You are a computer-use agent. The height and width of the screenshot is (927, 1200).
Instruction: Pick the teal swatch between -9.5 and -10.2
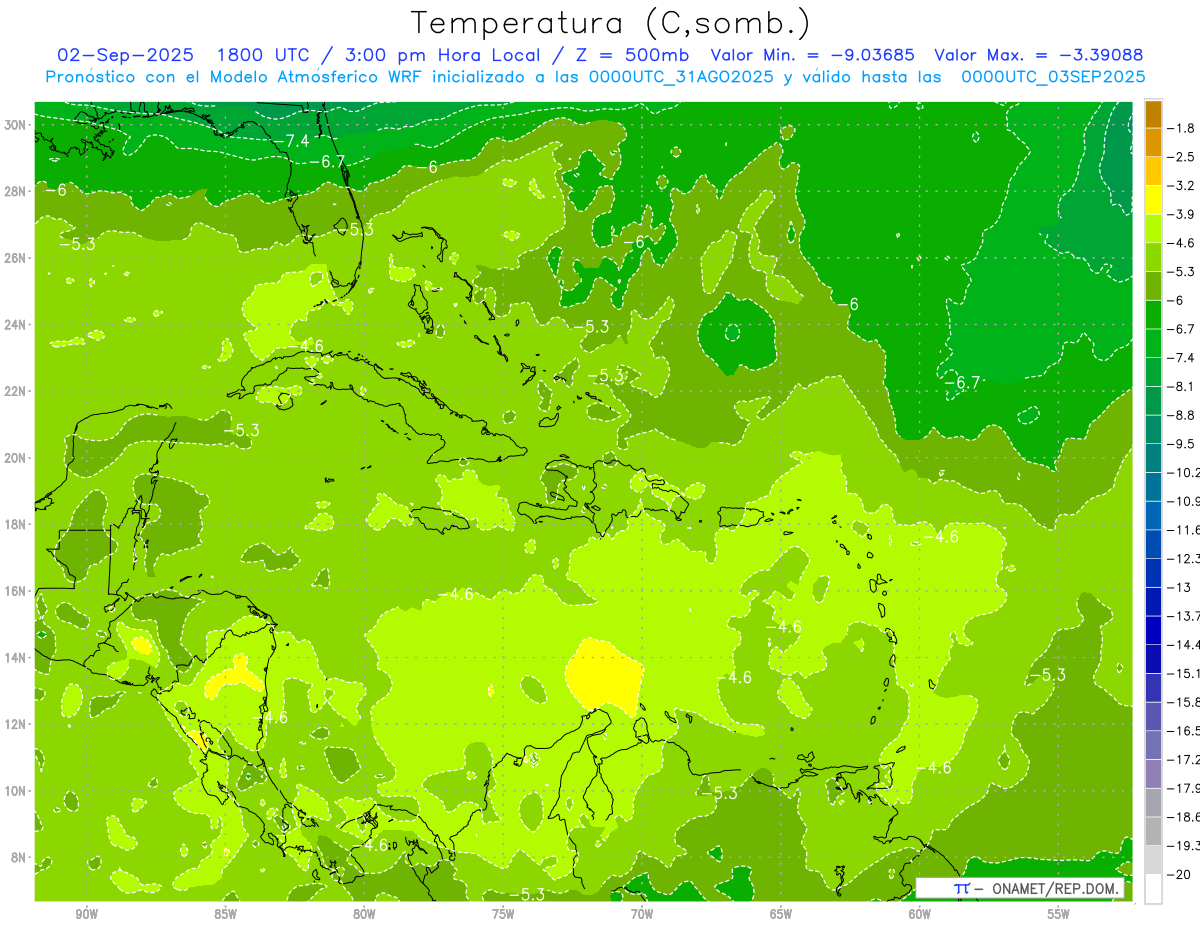(x=1153, y=458)
